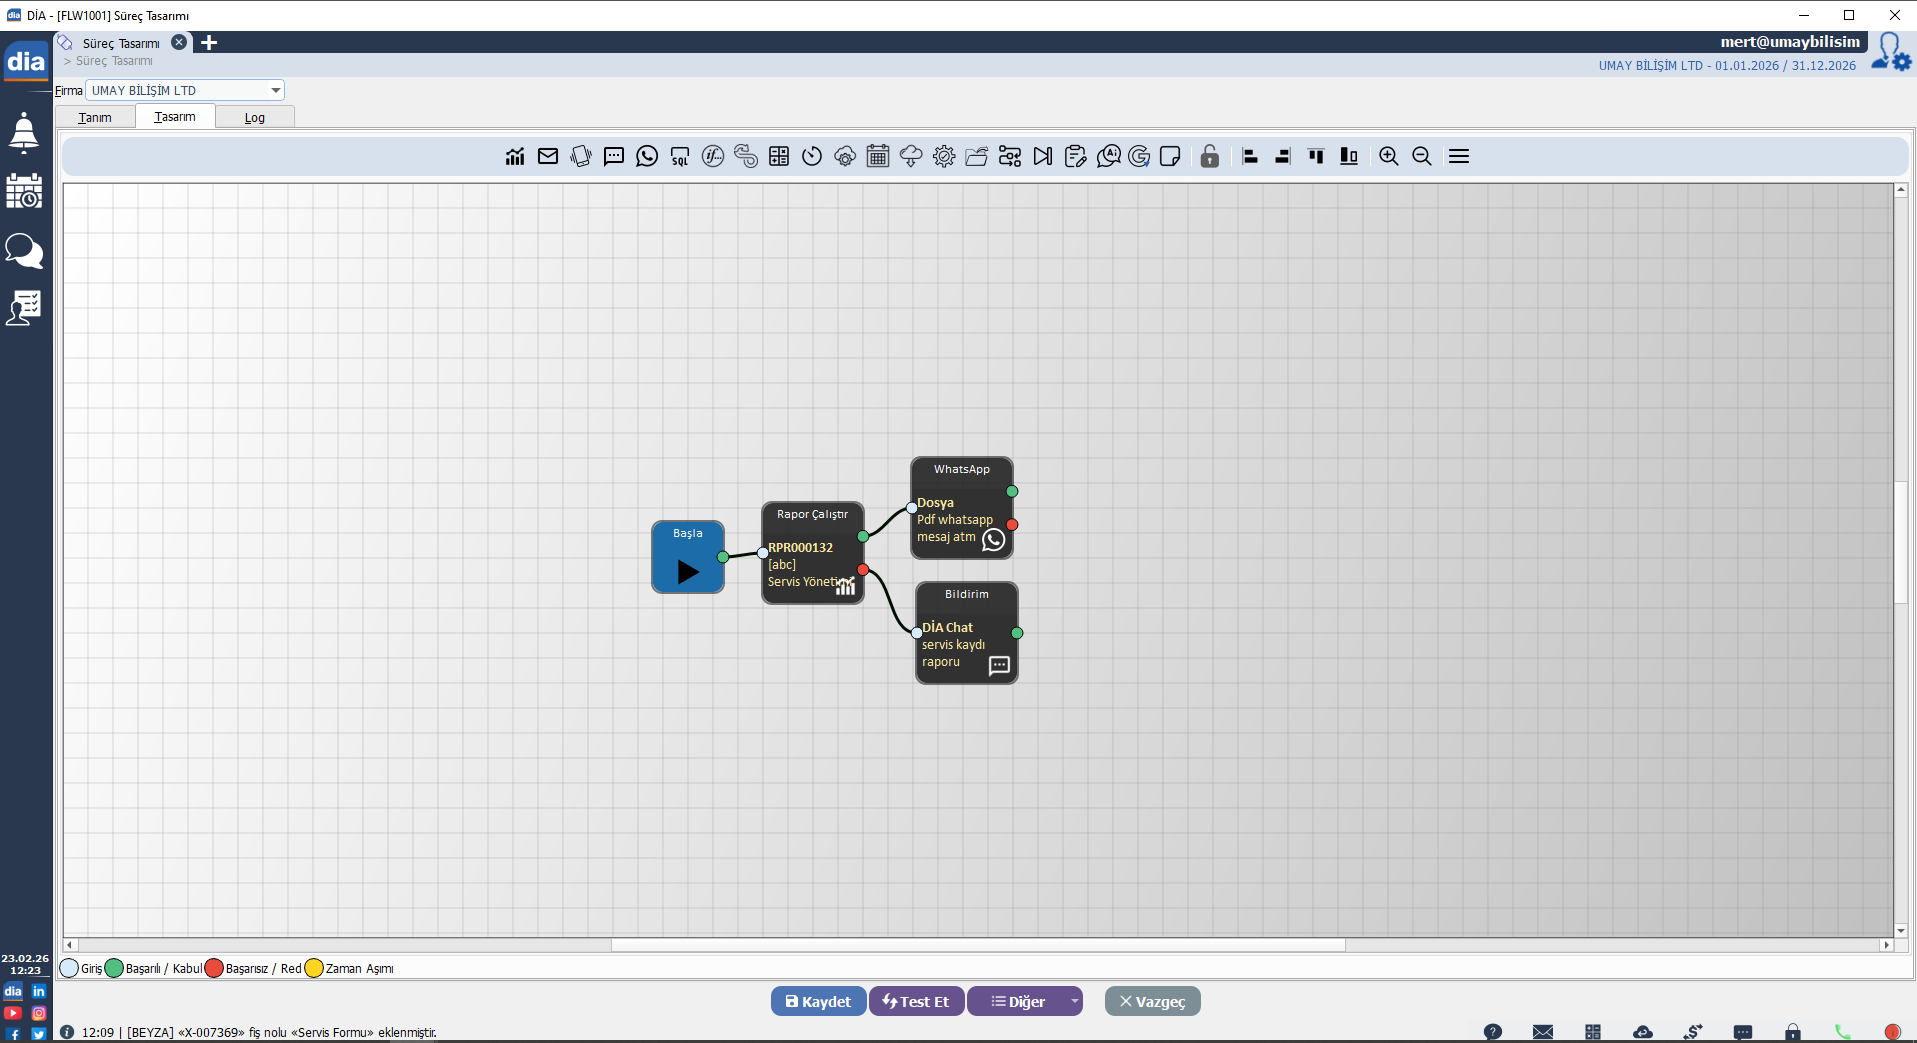1917x1043 pixels.
Task: Expand the Diğer button dropdown arrow
Action: (1074, 1001)
